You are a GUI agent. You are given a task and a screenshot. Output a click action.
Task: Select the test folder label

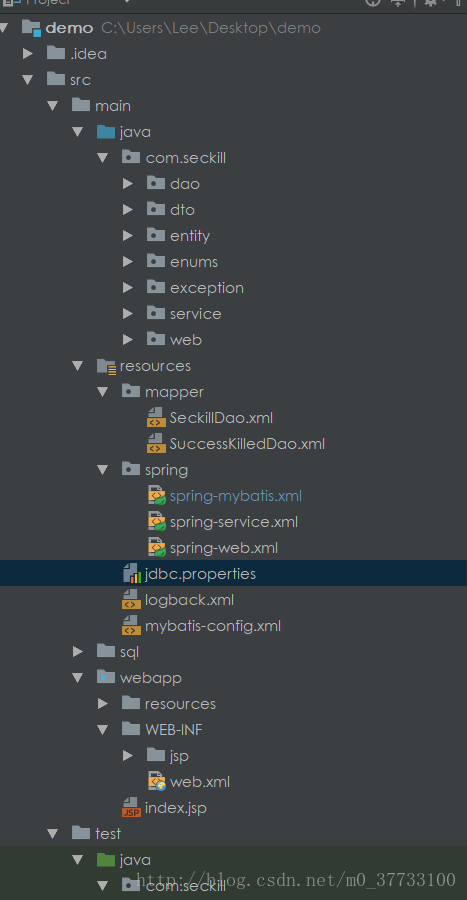point(108,833)
